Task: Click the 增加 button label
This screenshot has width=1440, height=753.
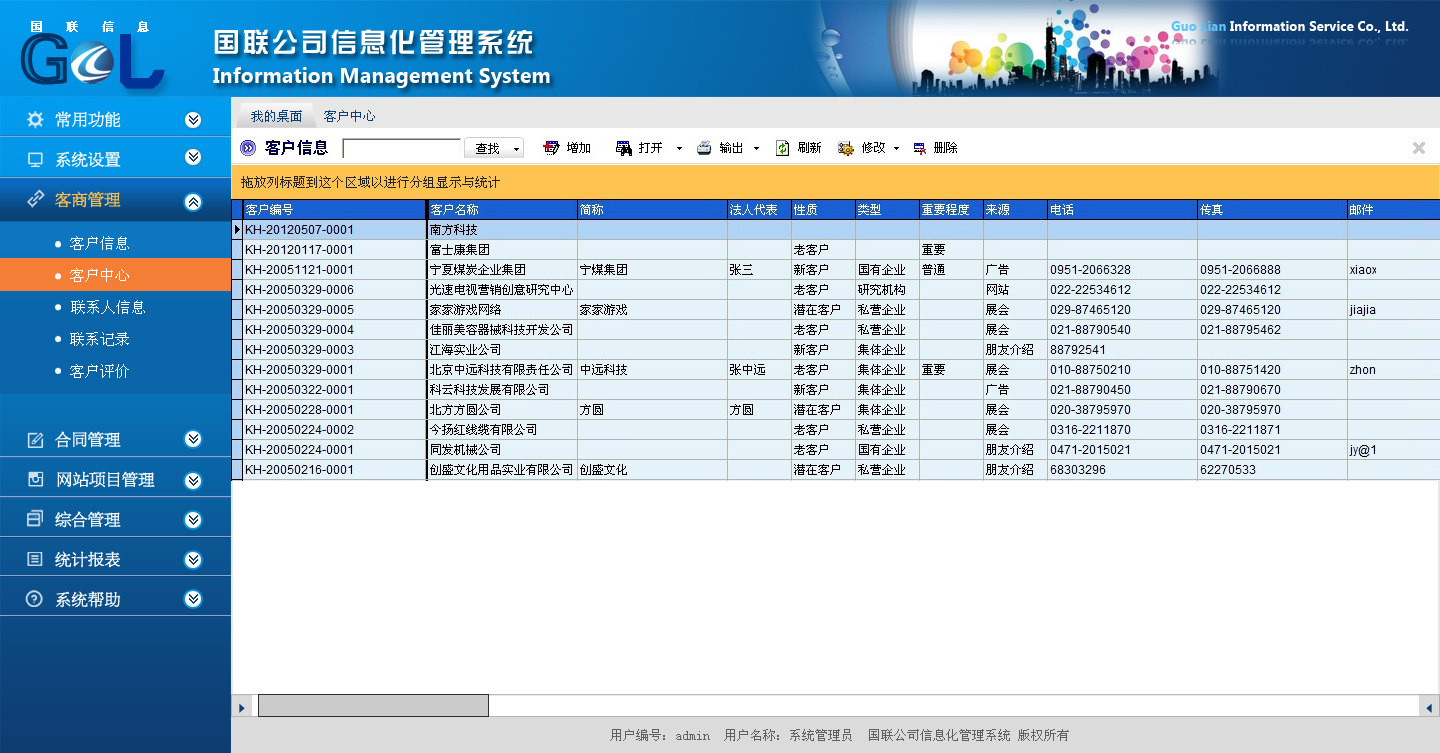Action: [579, 148]
